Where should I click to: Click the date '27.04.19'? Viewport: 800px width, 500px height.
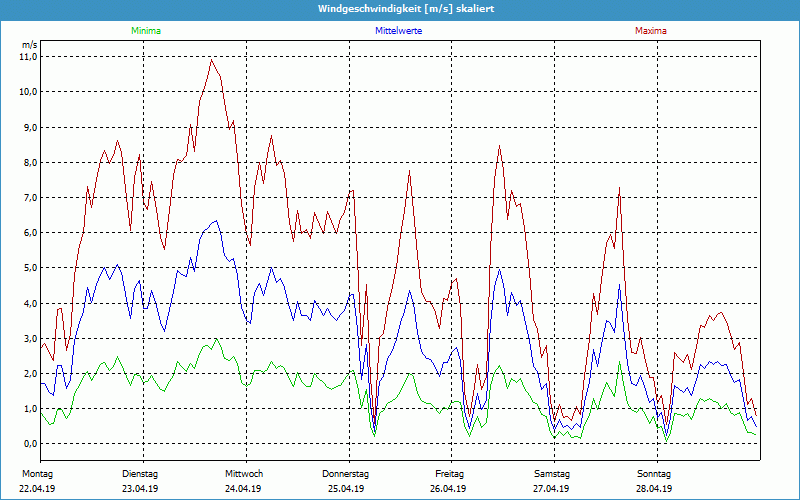tap(551, 489)
